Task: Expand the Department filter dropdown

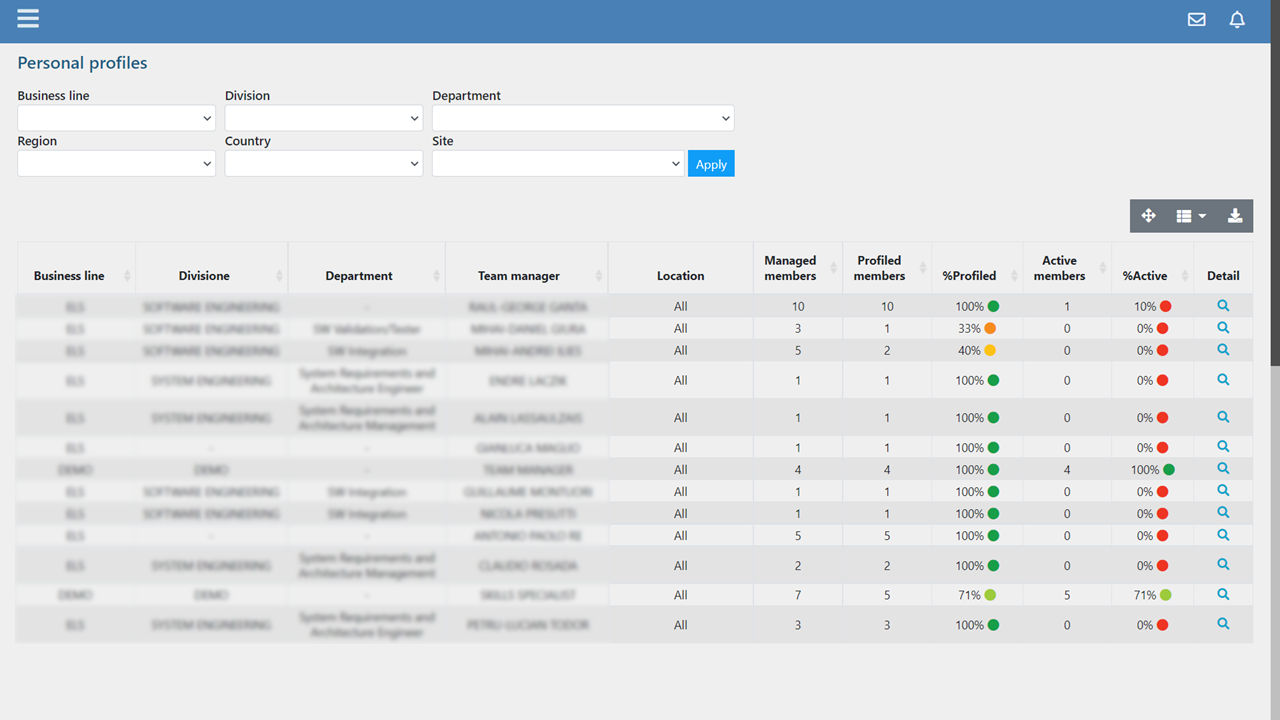Action: pyautogui.click(x=583, y=118)
